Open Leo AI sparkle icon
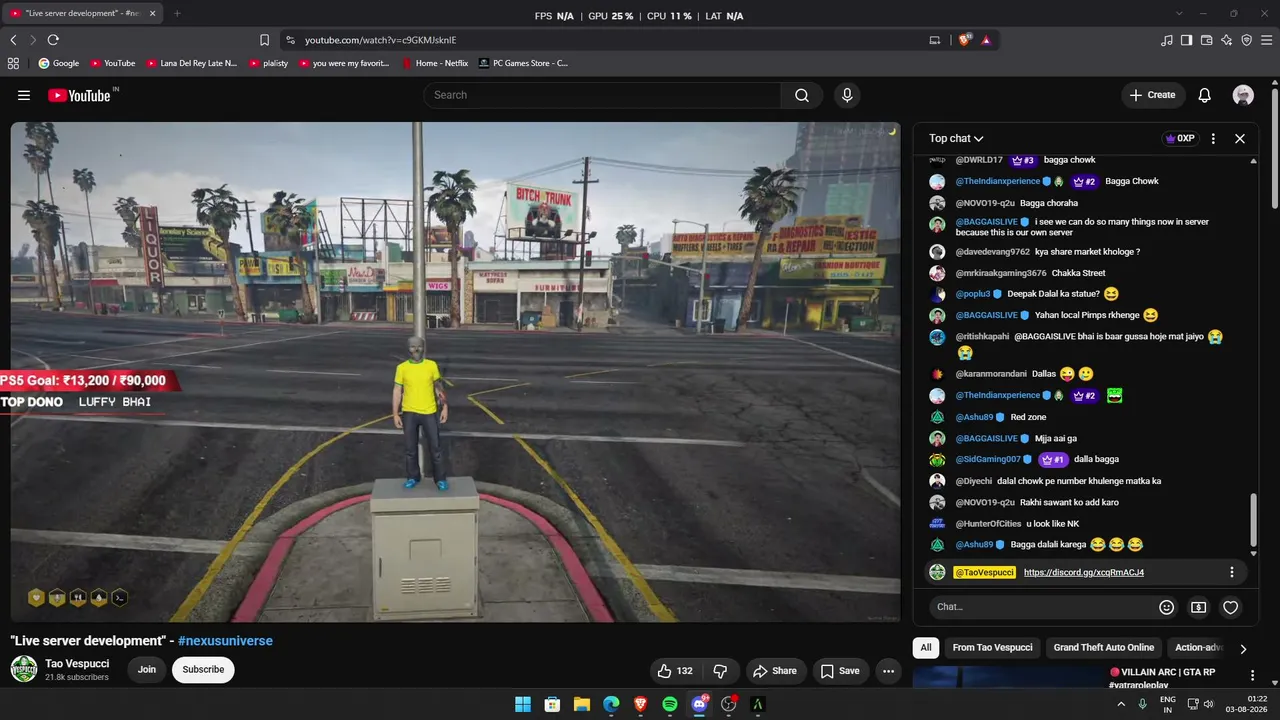Screen dimensions: 1280x720 point(1227,40)
